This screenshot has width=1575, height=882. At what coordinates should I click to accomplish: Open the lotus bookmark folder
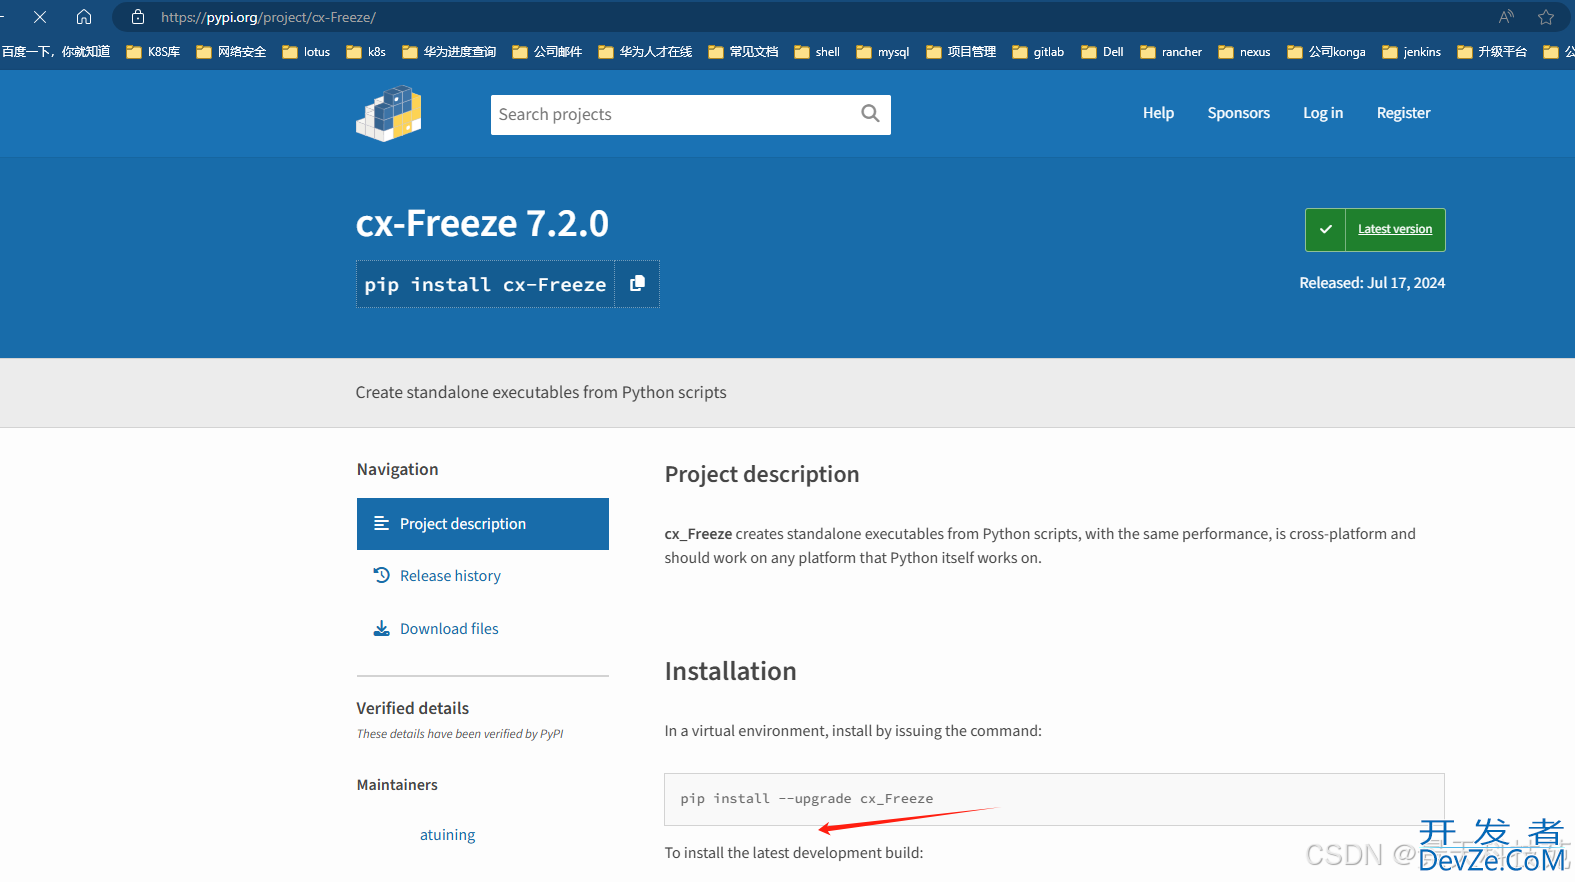[x=306, y=52]
